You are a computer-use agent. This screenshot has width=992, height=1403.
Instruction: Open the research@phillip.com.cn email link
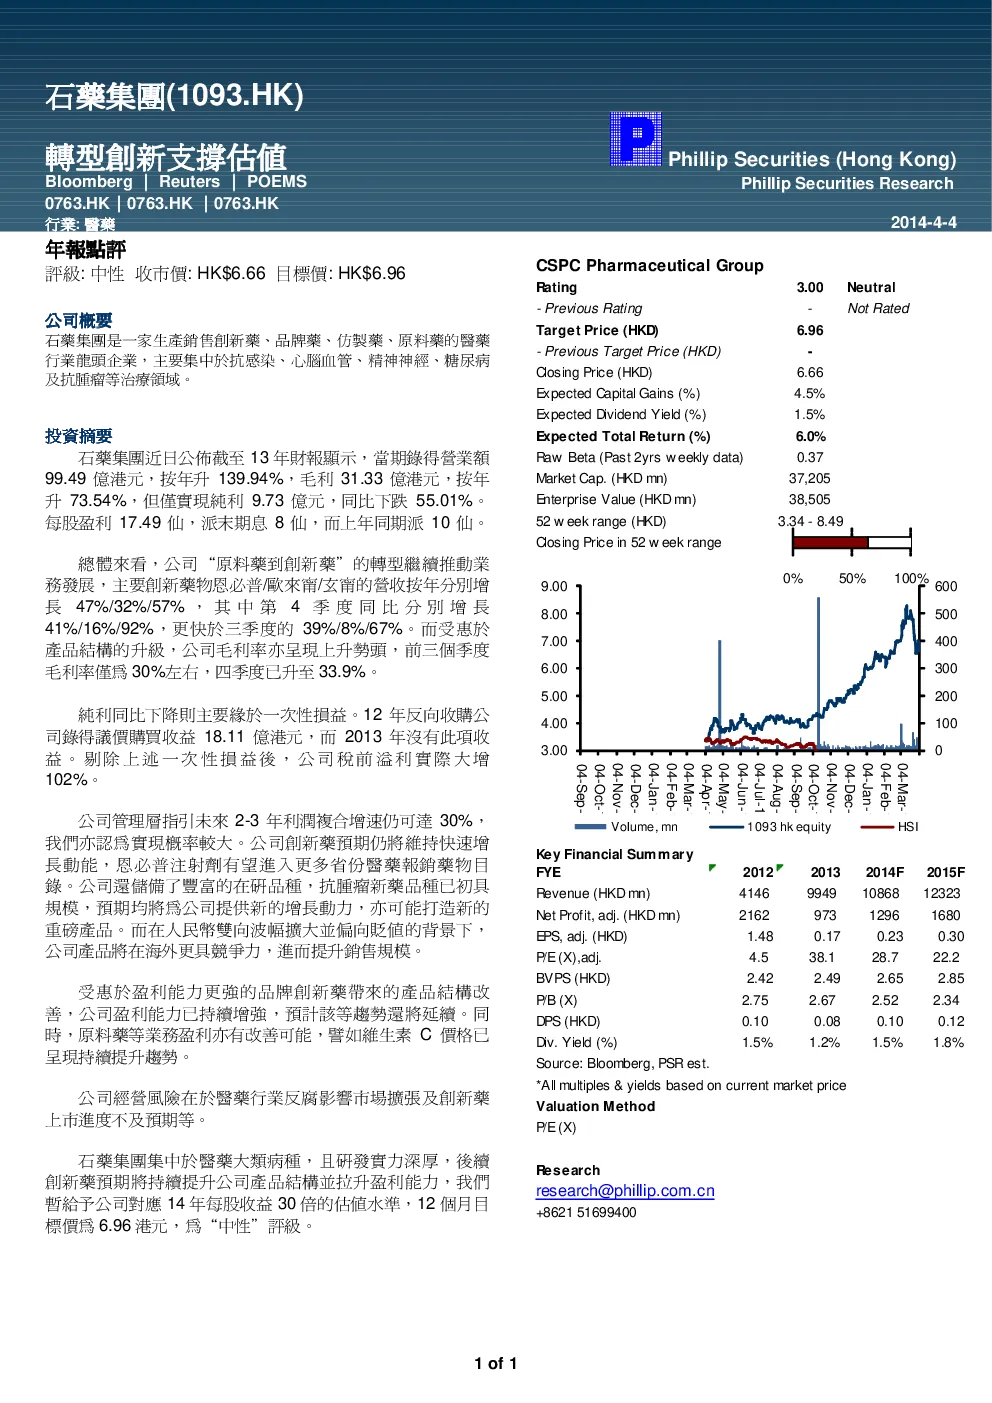click(x=625, y=1191)
